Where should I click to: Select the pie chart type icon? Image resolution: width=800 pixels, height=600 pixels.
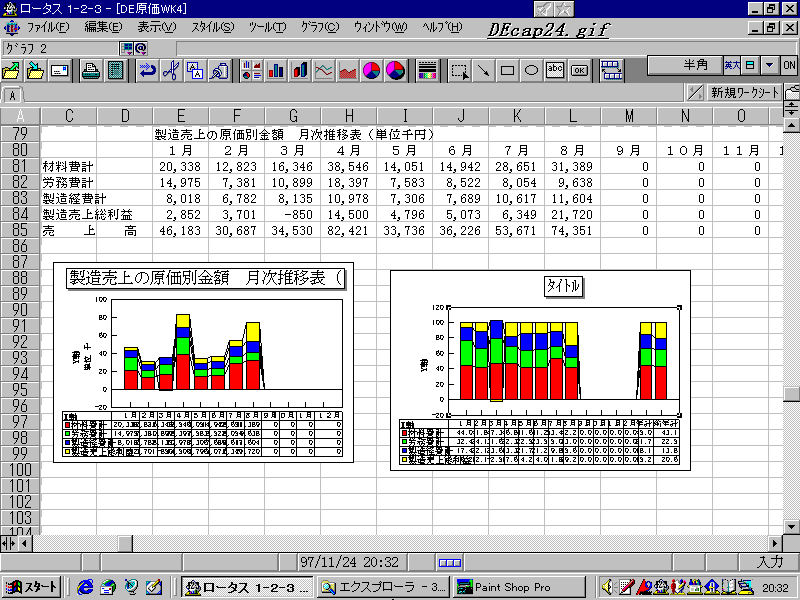pyautogui.click(x=372, y=70)
